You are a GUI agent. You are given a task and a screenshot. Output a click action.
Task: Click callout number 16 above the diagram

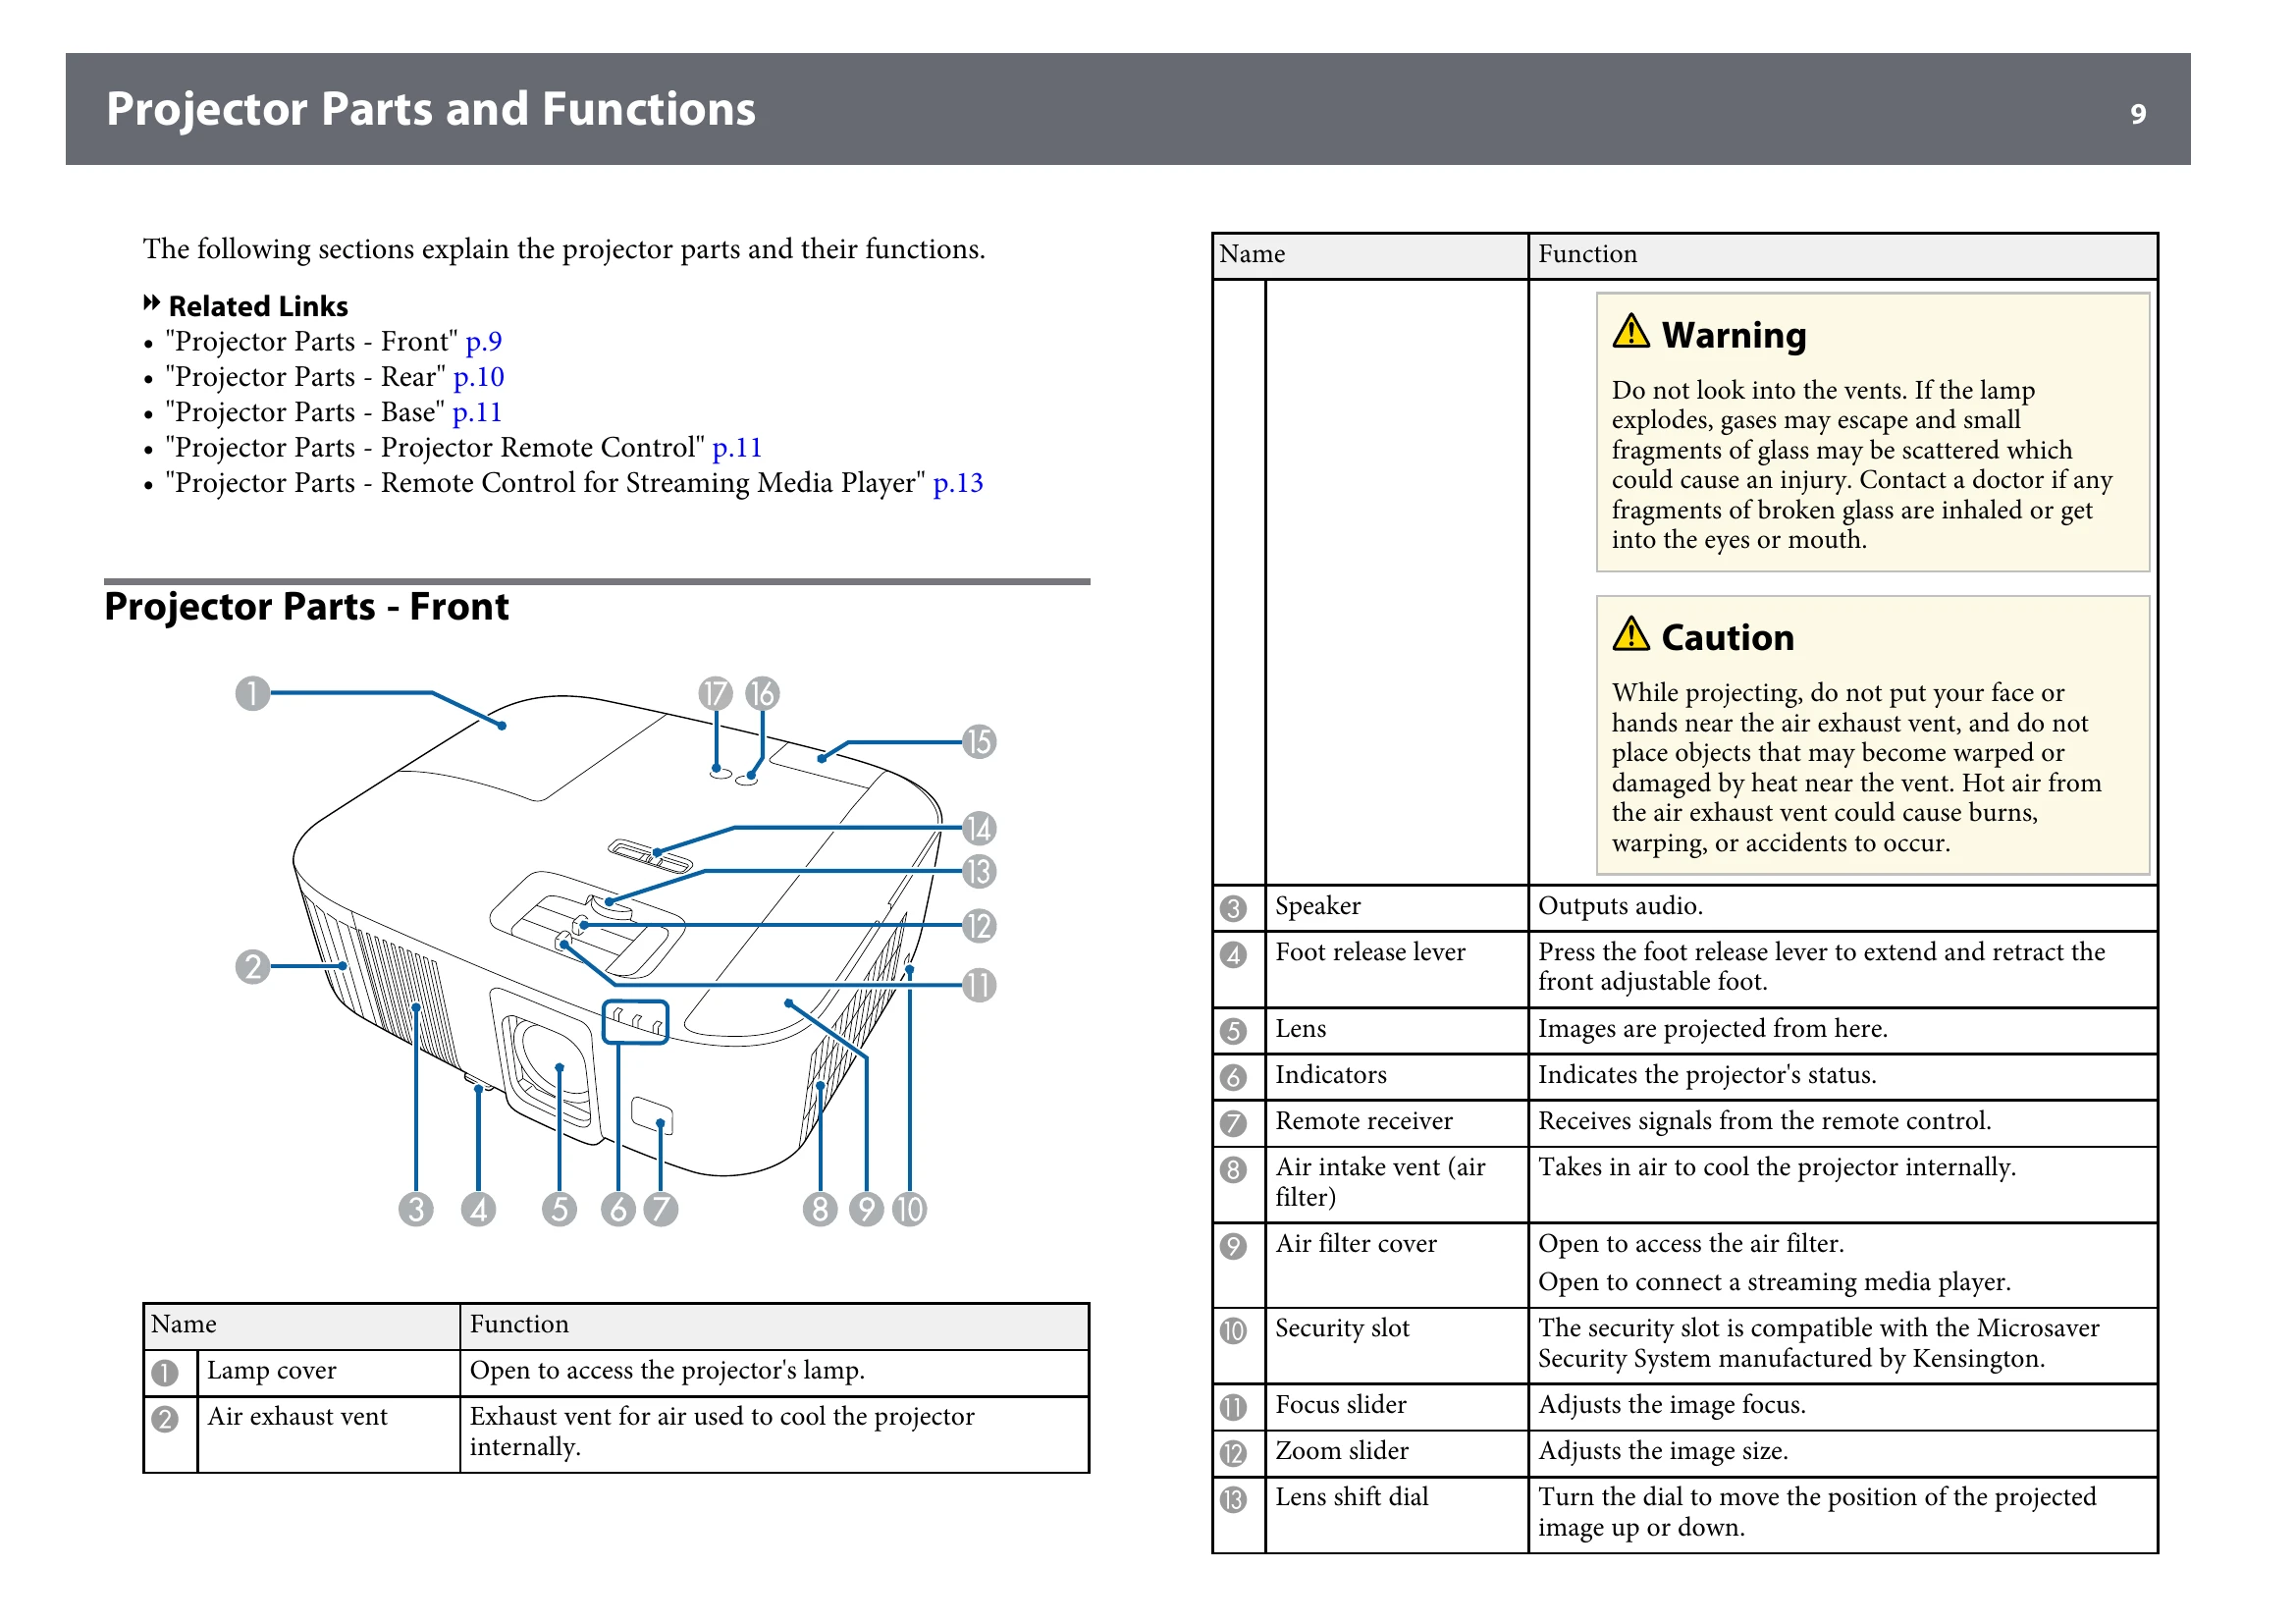(762, 693)
